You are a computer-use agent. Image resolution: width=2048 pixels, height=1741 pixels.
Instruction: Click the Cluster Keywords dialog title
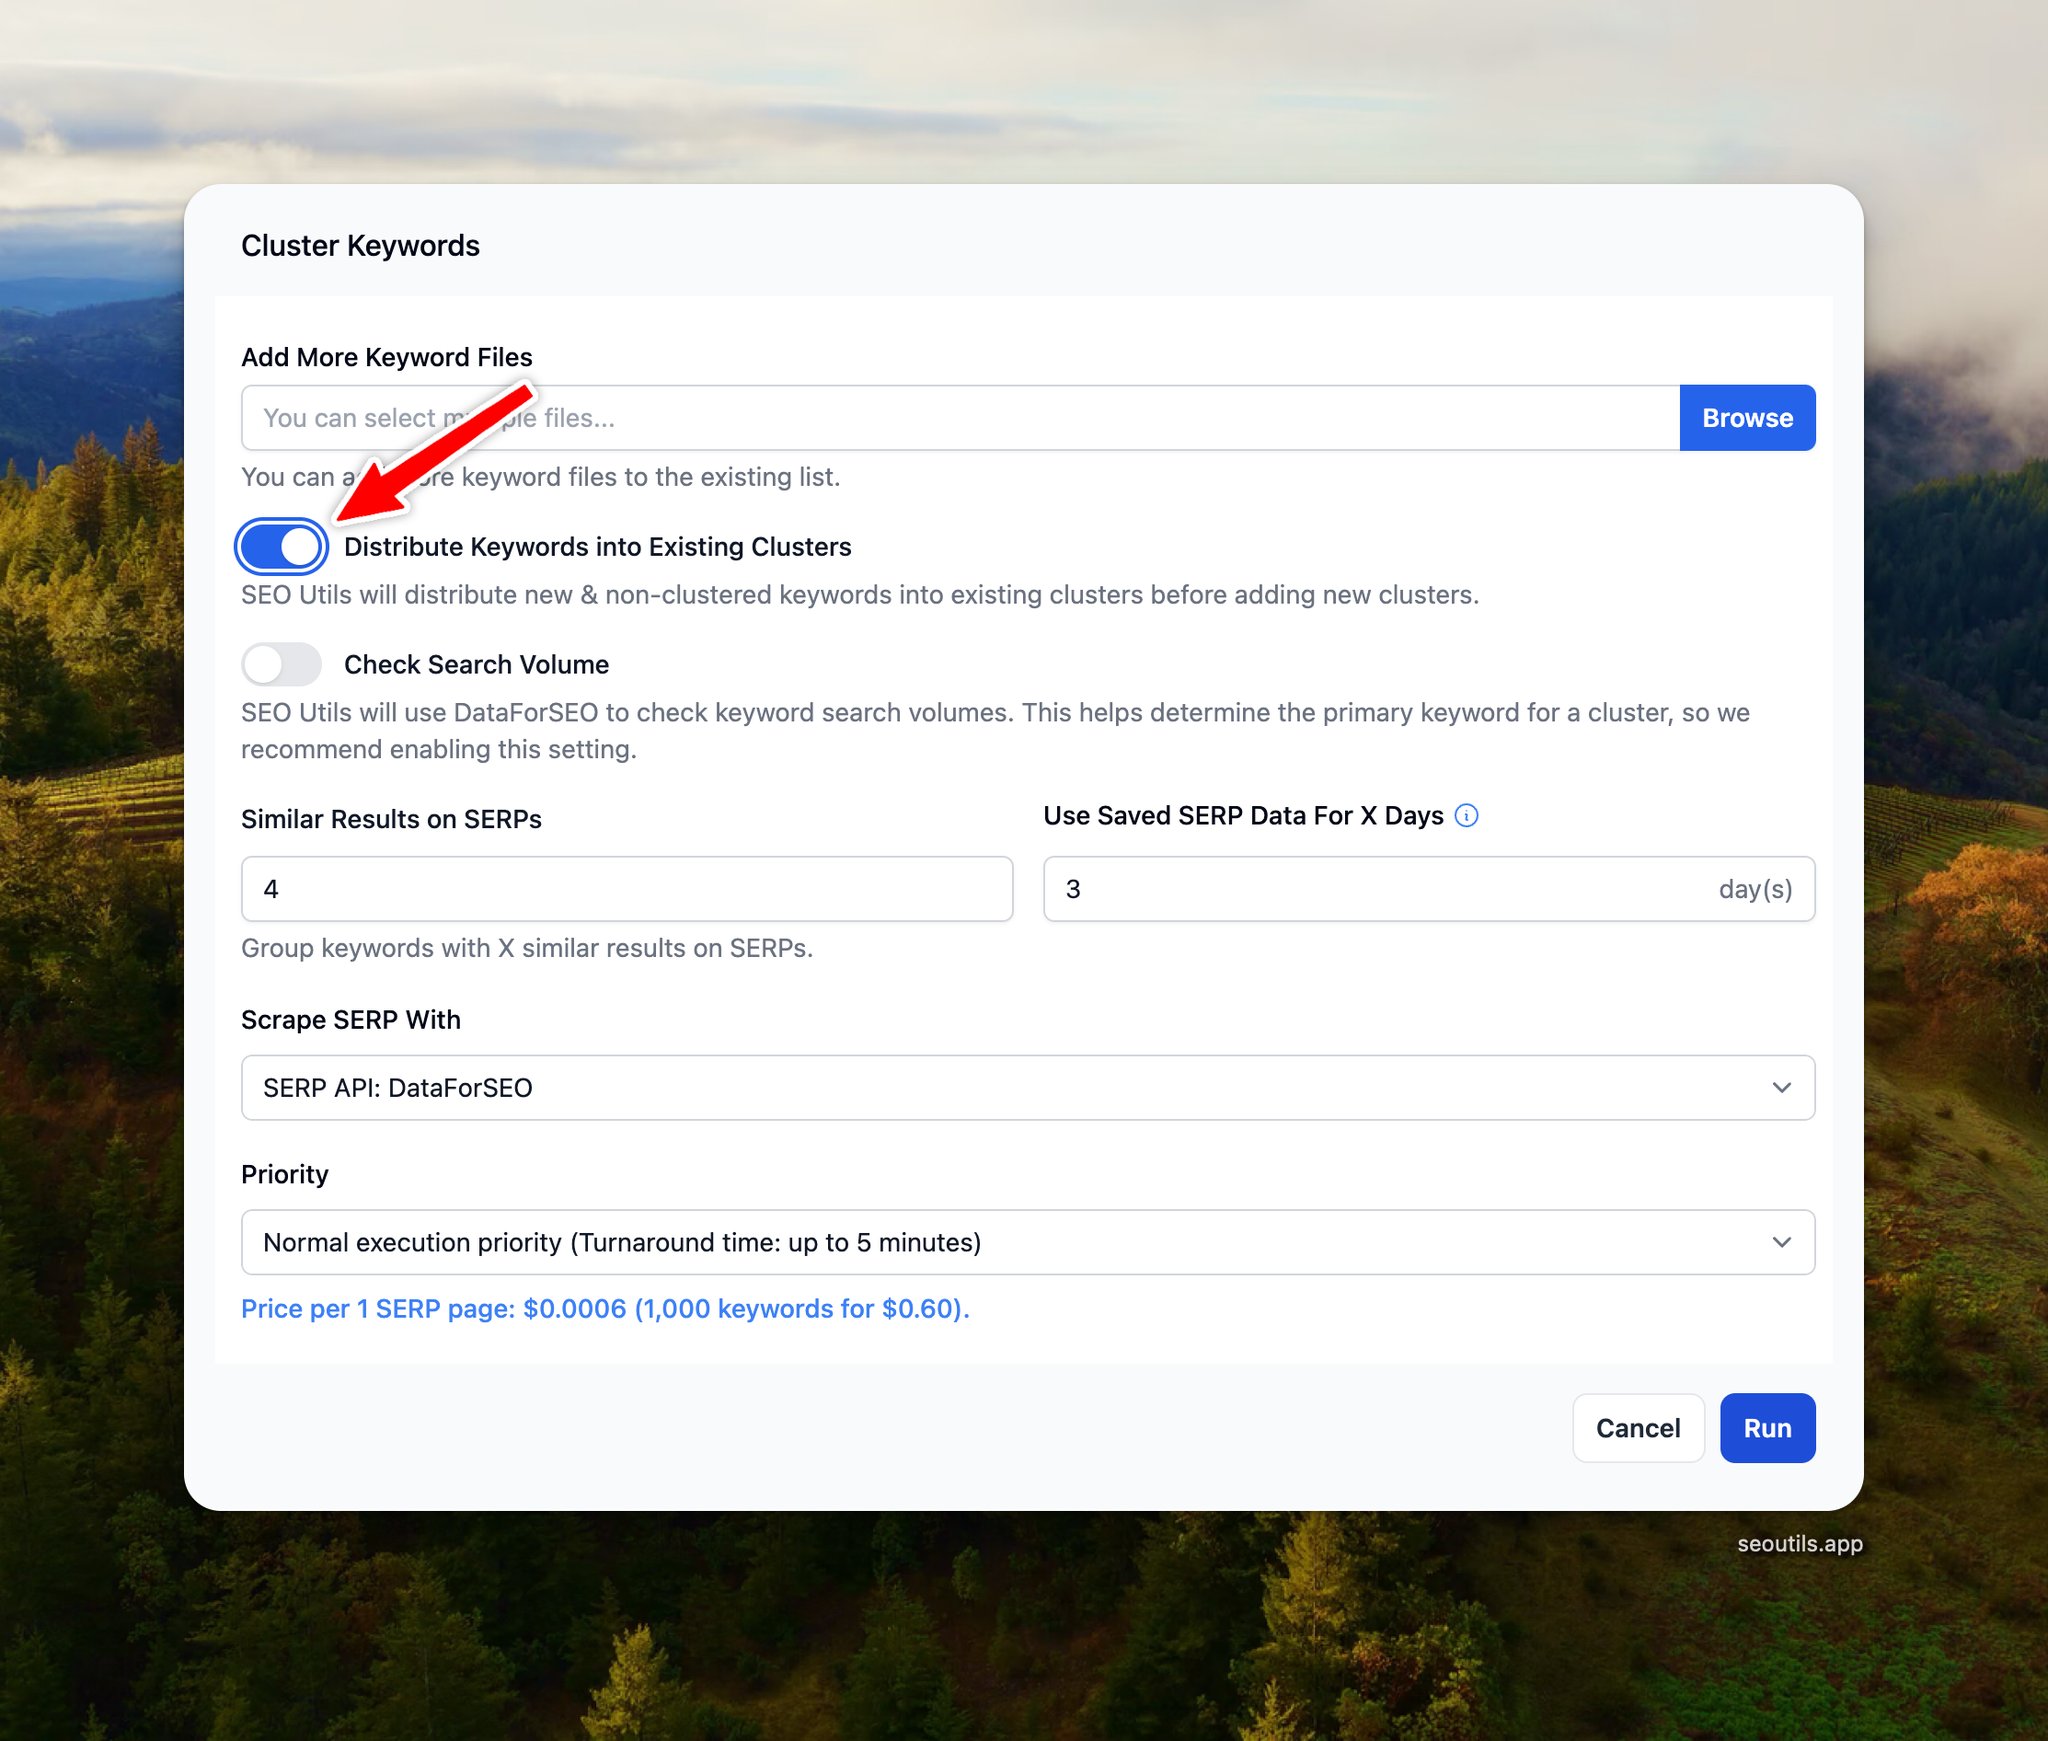[360, 246]
